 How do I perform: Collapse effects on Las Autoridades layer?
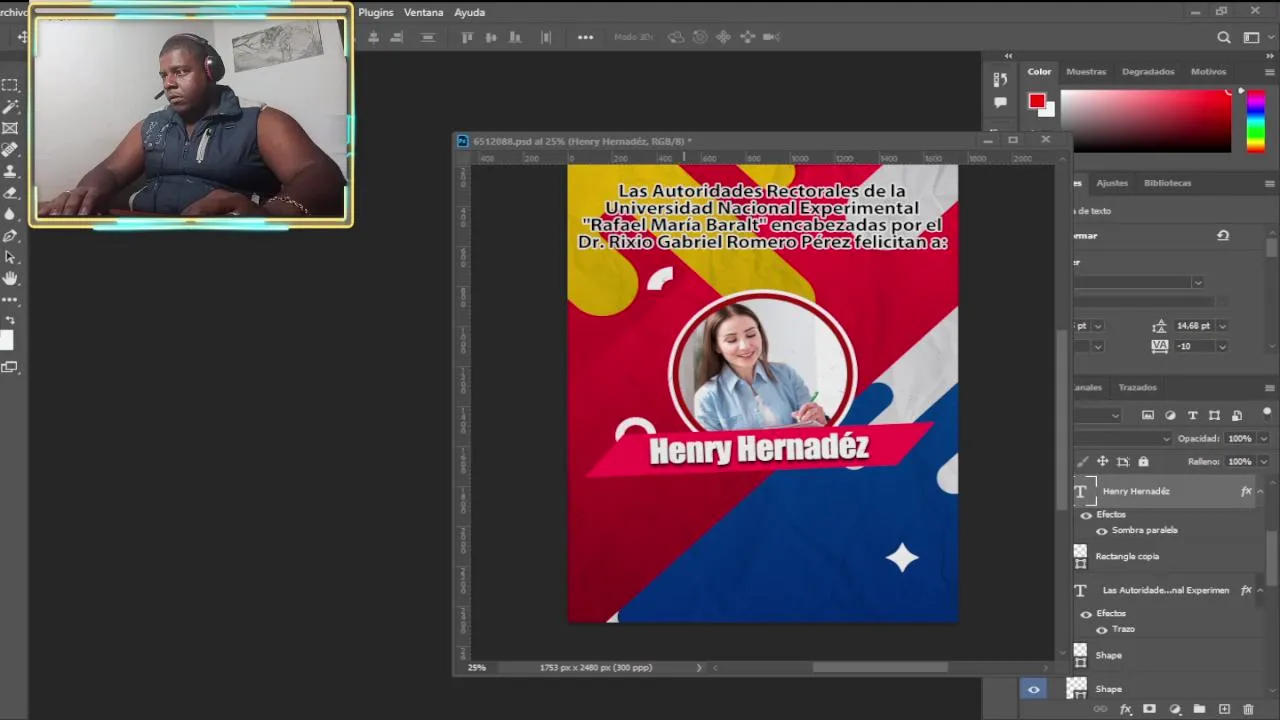pos(1260,590)
